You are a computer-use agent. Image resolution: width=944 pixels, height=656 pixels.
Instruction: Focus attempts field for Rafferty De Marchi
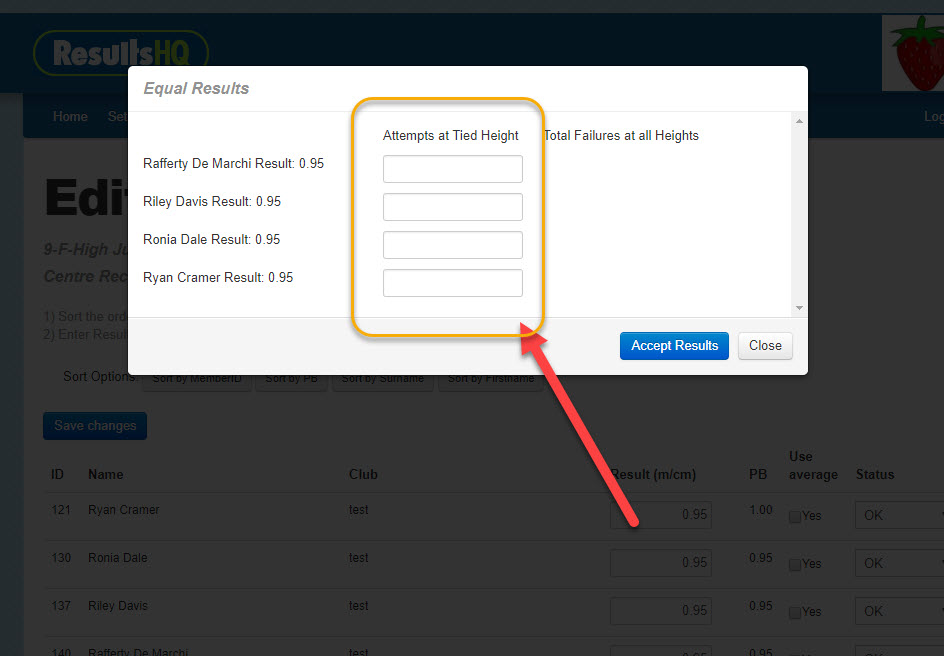pyautogui.click(x=453, y=169)
